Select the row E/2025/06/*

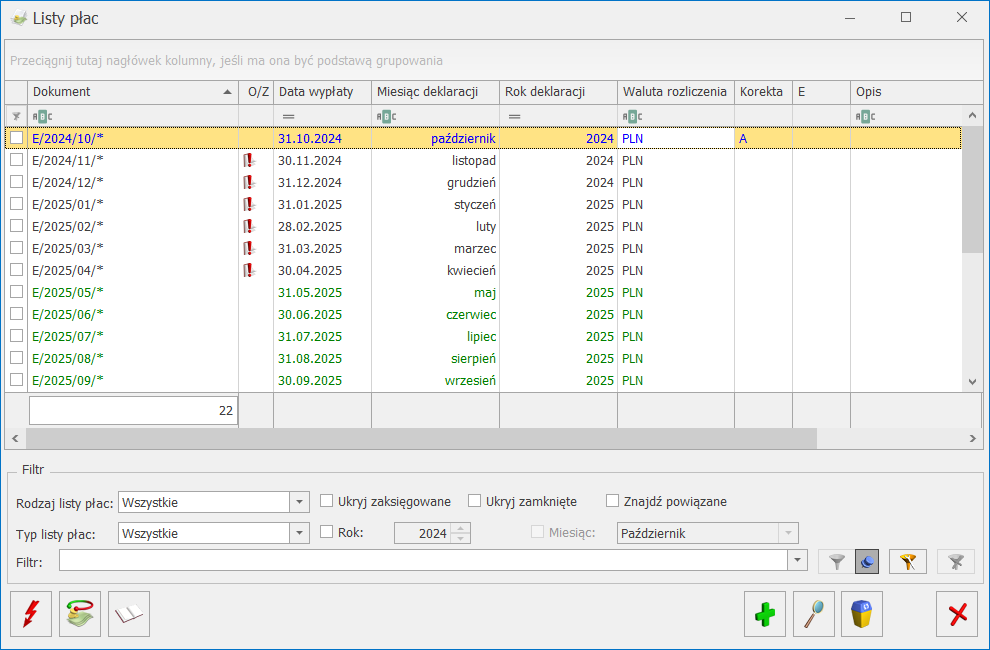click(483, 315)
